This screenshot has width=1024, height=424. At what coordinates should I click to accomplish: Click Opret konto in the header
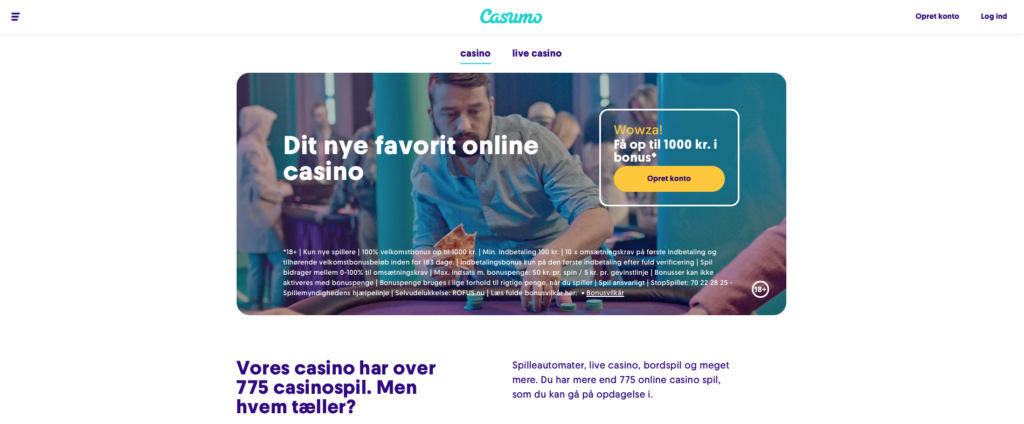(x=937, y=16)
